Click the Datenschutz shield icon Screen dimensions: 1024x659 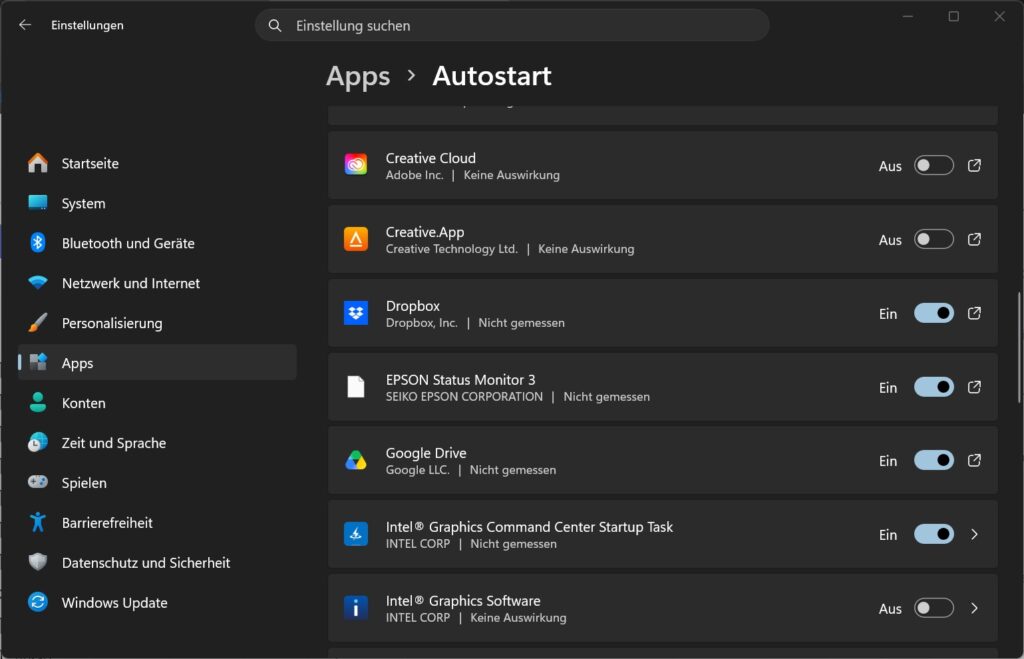[38, 562]
